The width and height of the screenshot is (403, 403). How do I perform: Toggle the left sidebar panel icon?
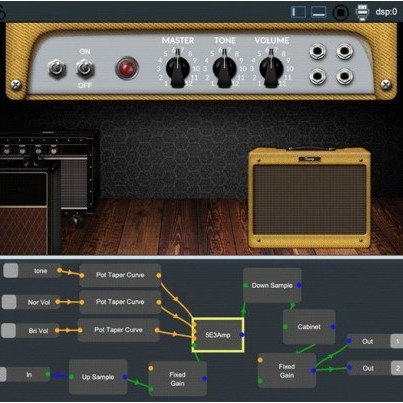click(x=298, y=12)
